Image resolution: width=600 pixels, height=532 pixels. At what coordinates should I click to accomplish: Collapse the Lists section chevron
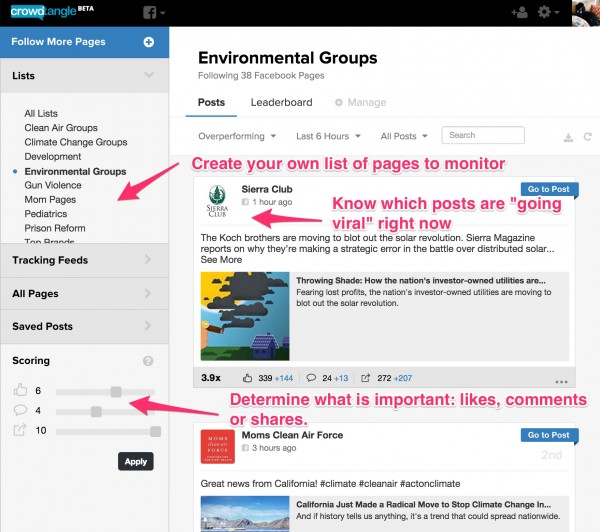pyautogui.click(x=149, y=75)
